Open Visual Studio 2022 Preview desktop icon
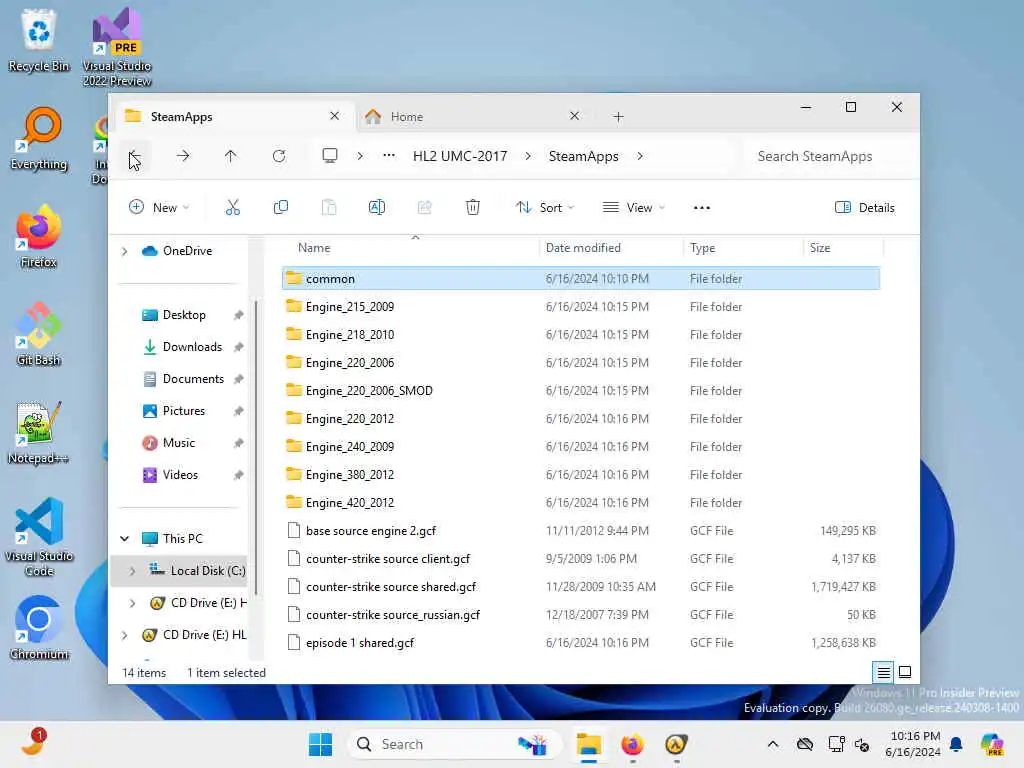This screenshot has width=1024, height=768. tap(117, 48)
